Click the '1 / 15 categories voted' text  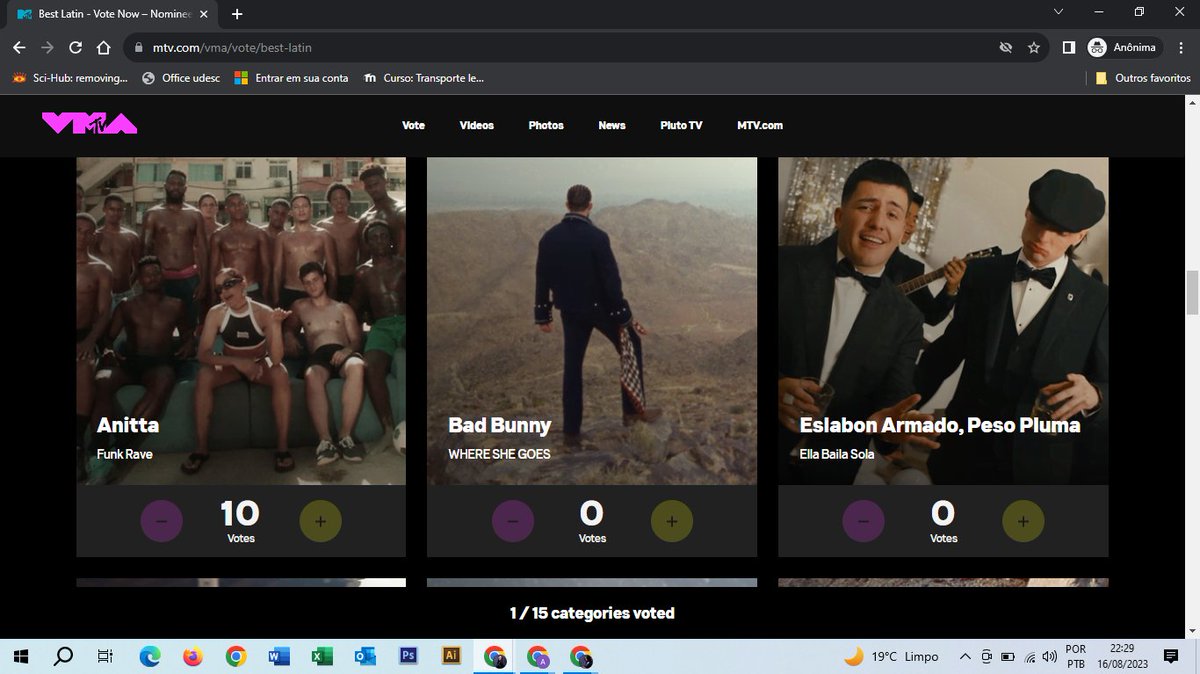[592, 613]
